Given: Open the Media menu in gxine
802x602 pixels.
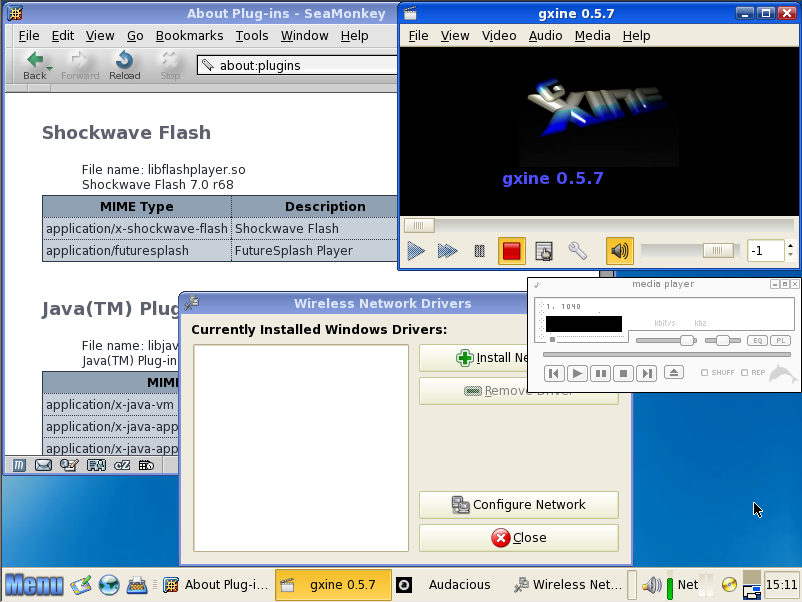Looking at the screenshot, I should tap(592, 36).
